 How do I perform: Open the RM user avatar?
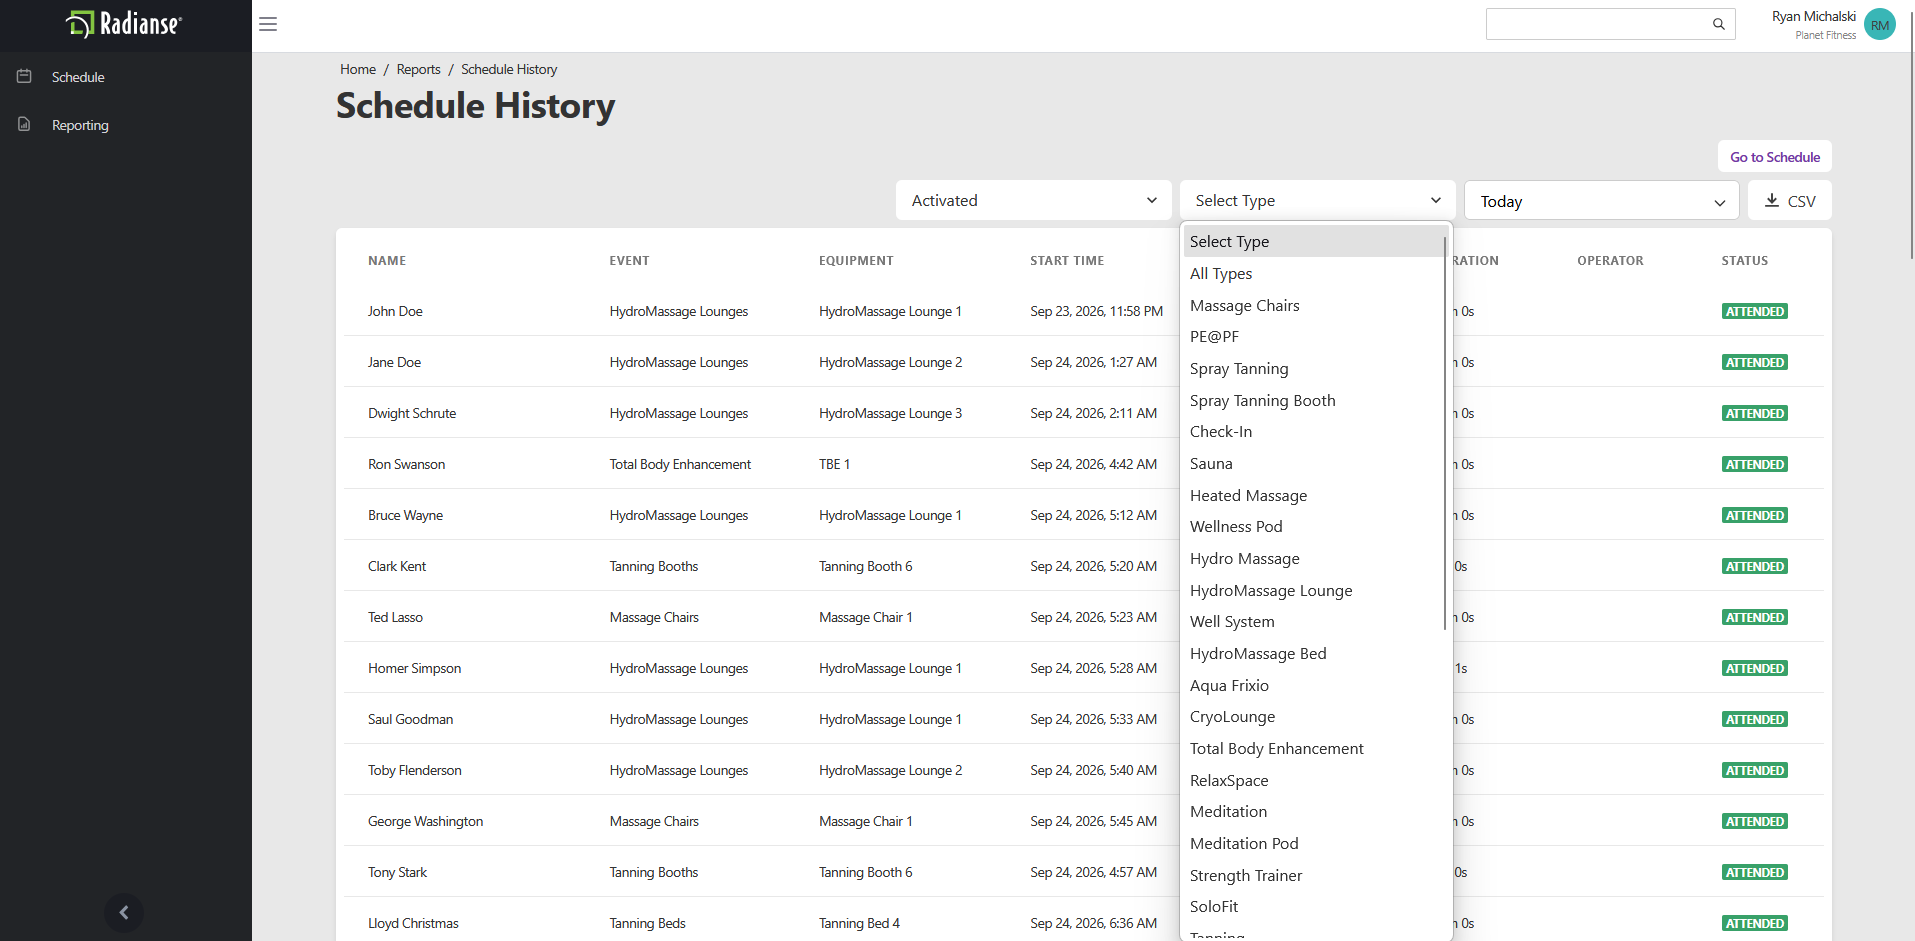(x=1880, y=25)
